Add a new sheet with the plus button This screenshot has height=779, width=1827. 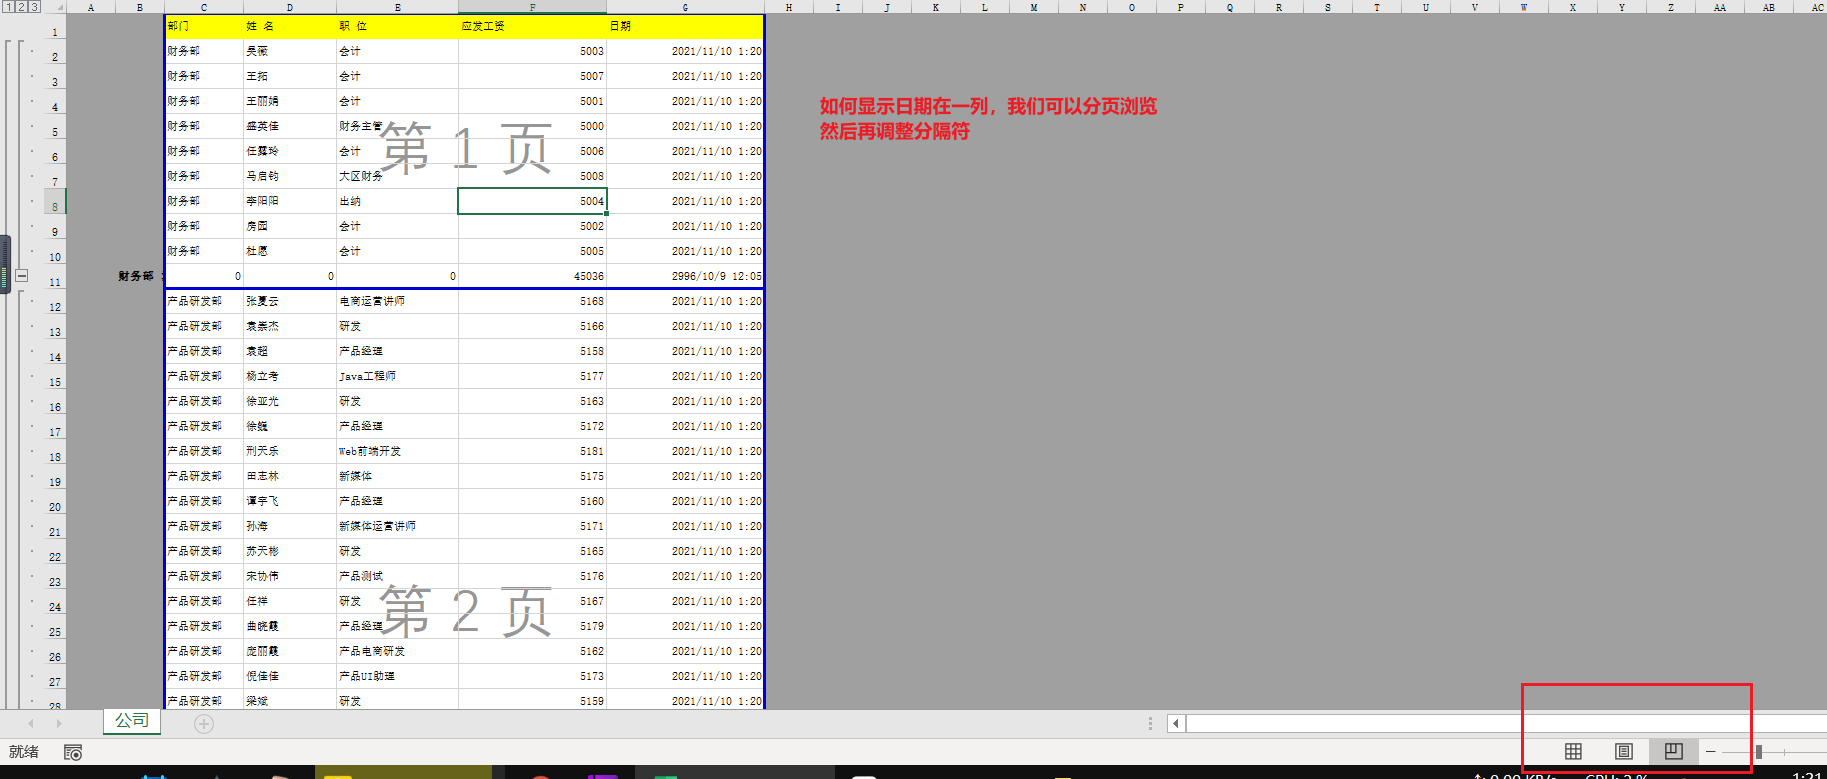[204, 723]
